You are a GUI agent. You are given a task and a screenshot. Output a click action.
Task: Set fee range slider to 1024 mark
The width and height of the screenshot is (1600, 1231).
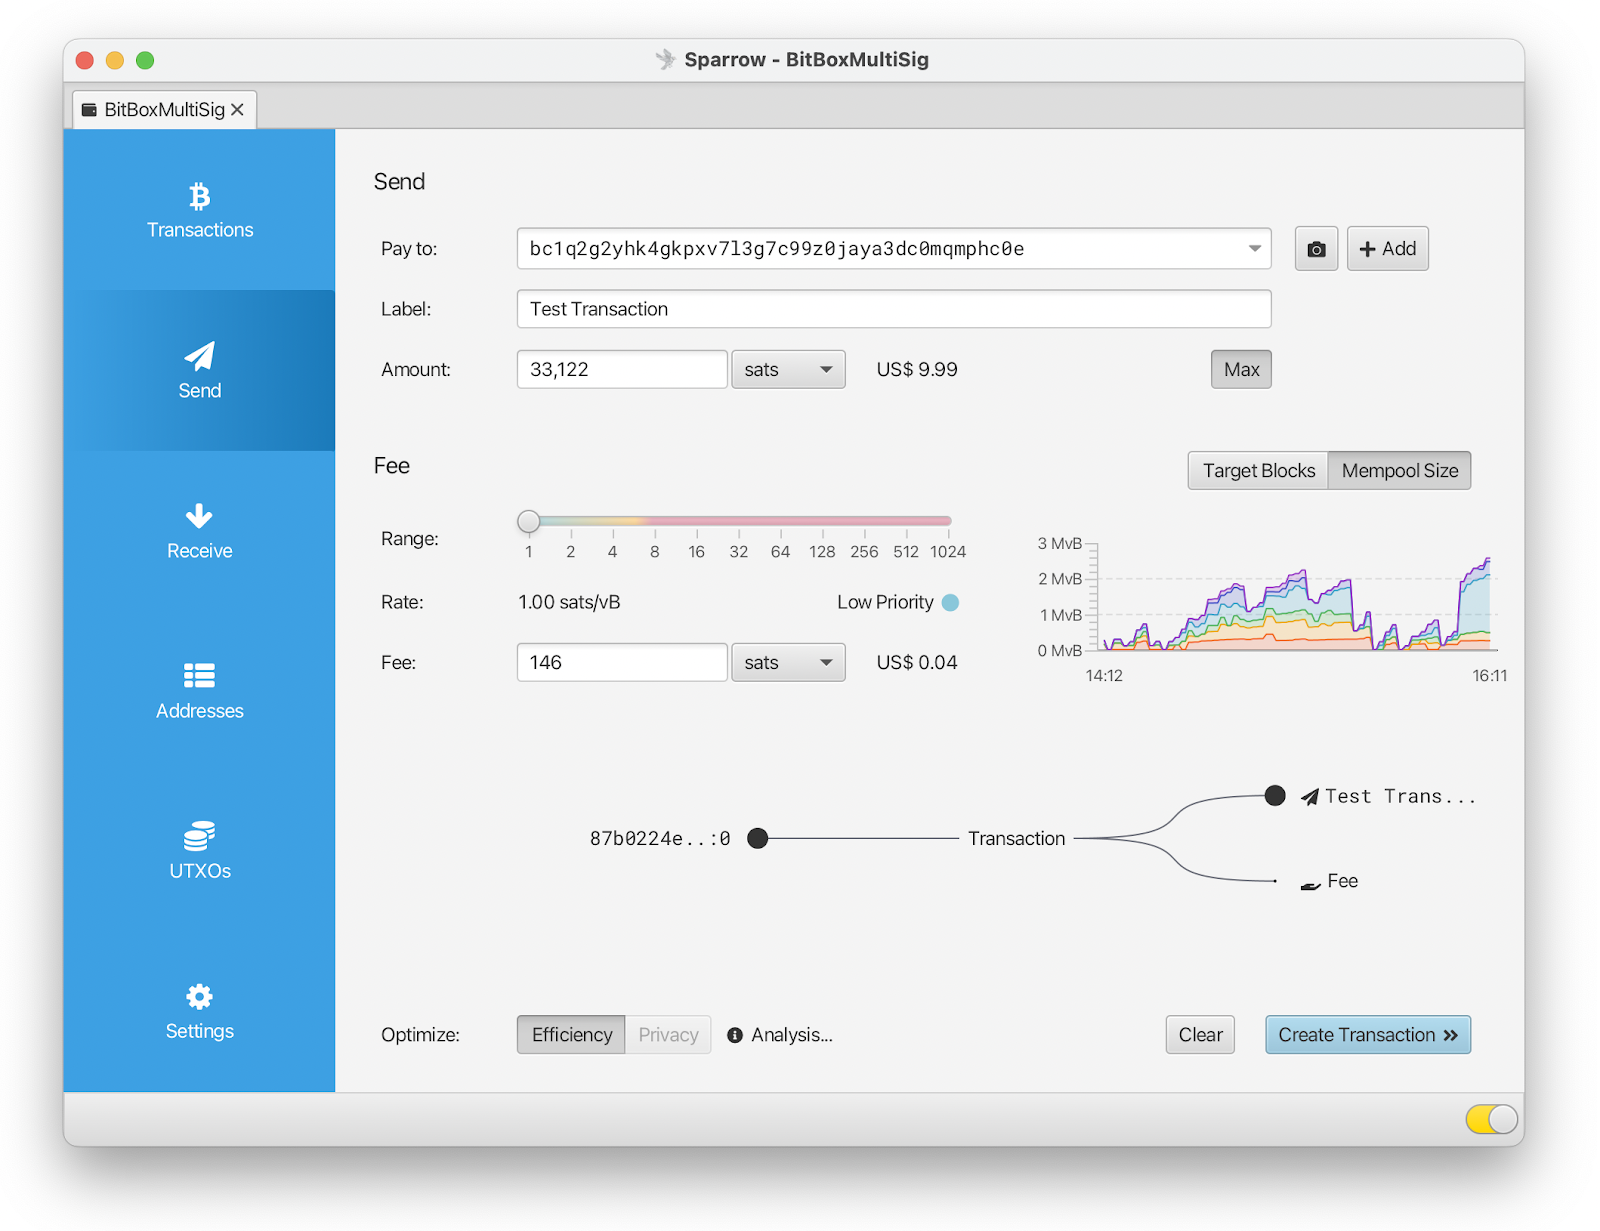click(948, 521)
